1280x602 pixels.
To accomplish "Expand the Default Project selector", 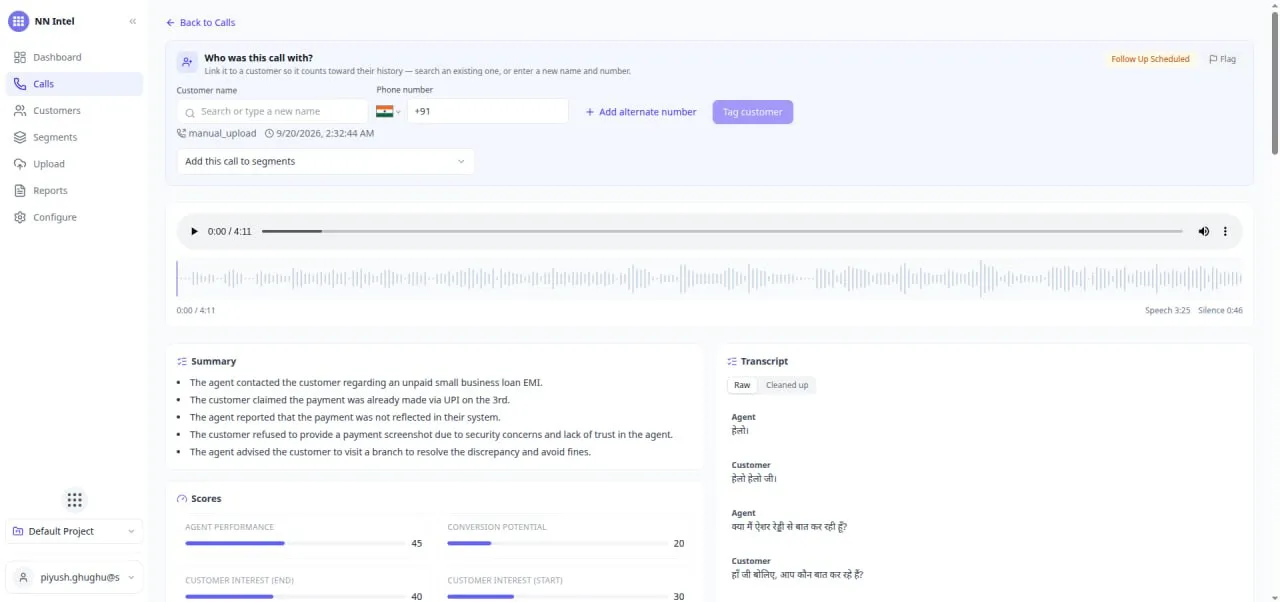I will [x=74, y=531].
